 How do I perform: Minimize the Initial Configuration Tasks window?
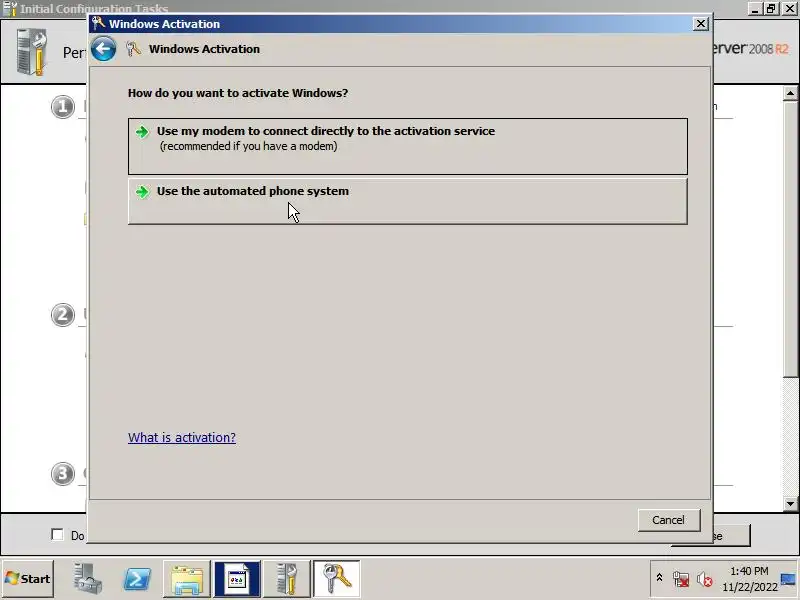pos(755,9)
